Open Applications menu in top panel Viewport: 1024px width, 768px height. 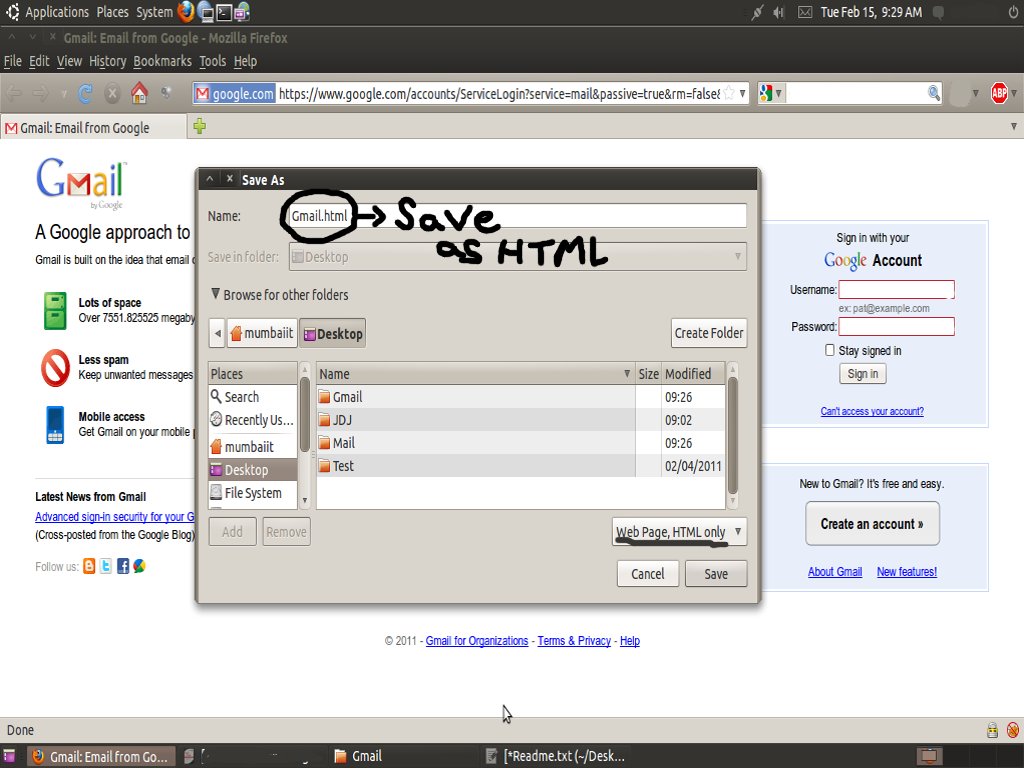click(x=57, y=12)
